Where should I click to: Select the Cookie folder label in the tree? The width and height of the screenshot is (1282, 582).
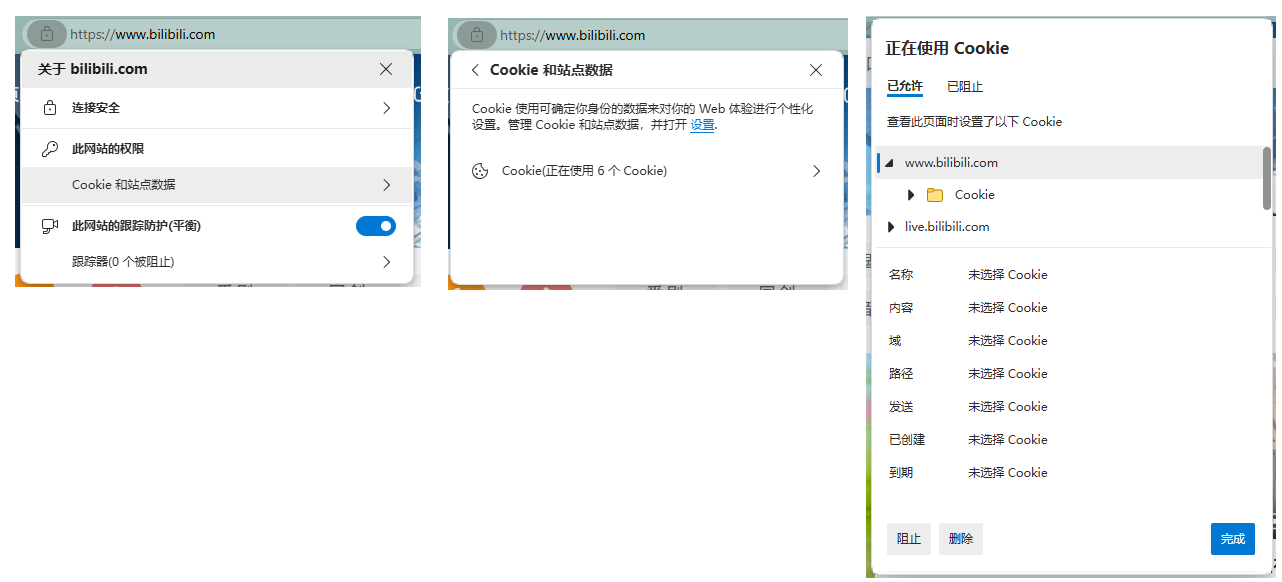(x=975, y=195)
